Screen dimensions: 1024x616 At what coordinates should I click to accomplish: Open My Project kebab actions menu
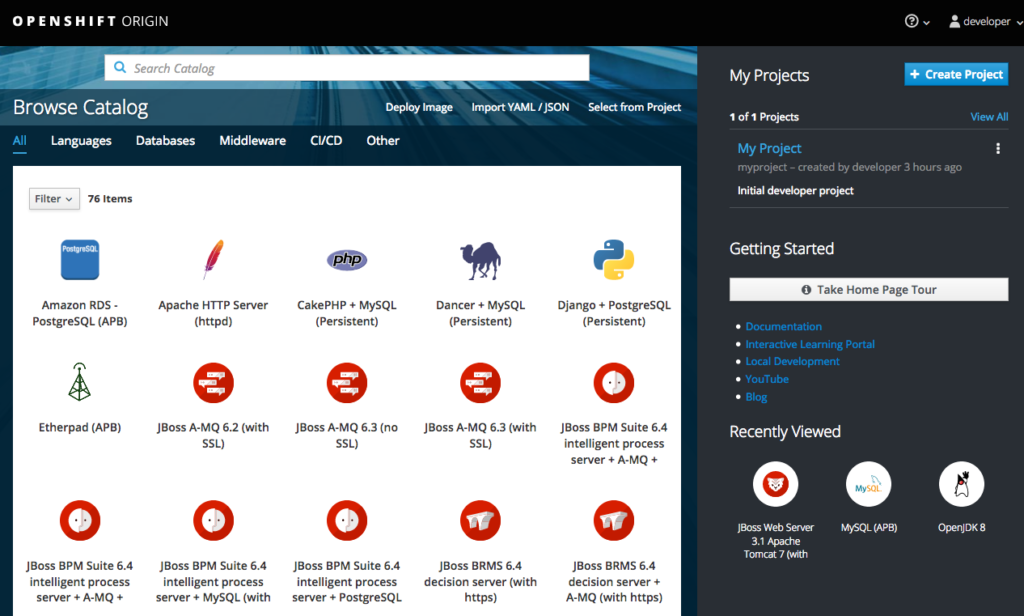point(997,149)
